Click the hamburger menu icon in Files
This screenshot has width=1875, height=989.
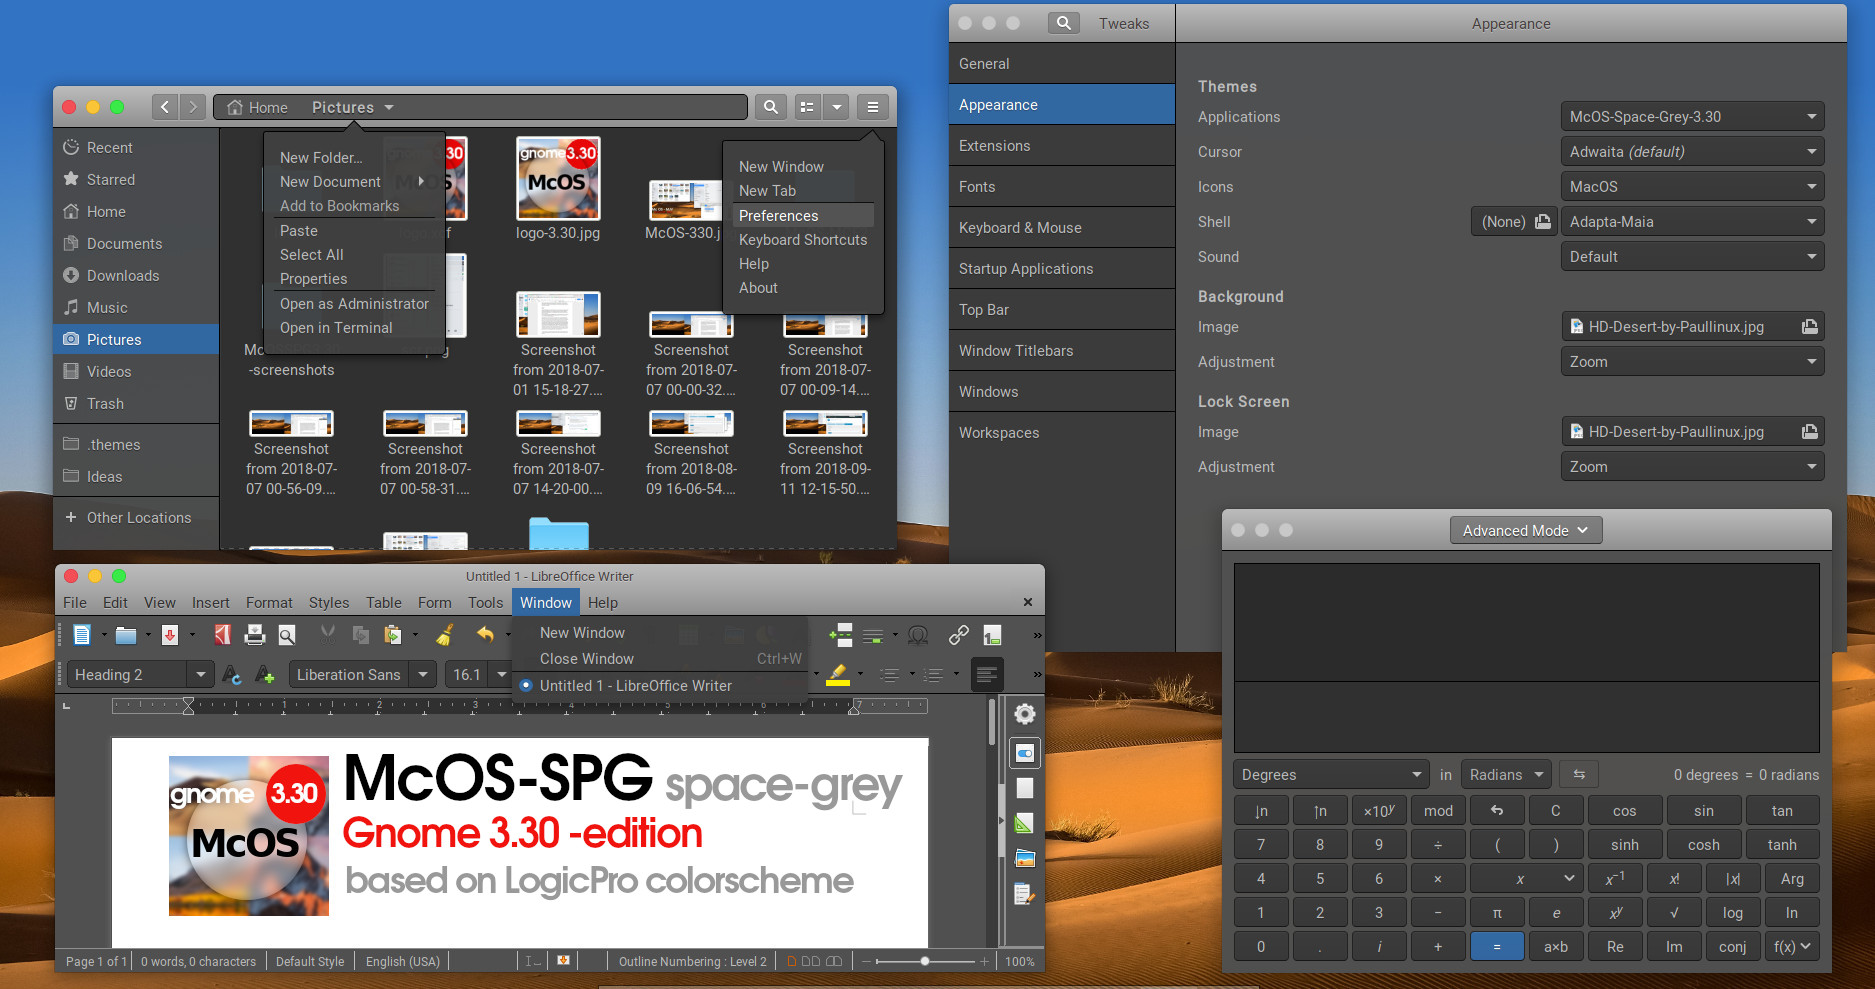(873, 107)
